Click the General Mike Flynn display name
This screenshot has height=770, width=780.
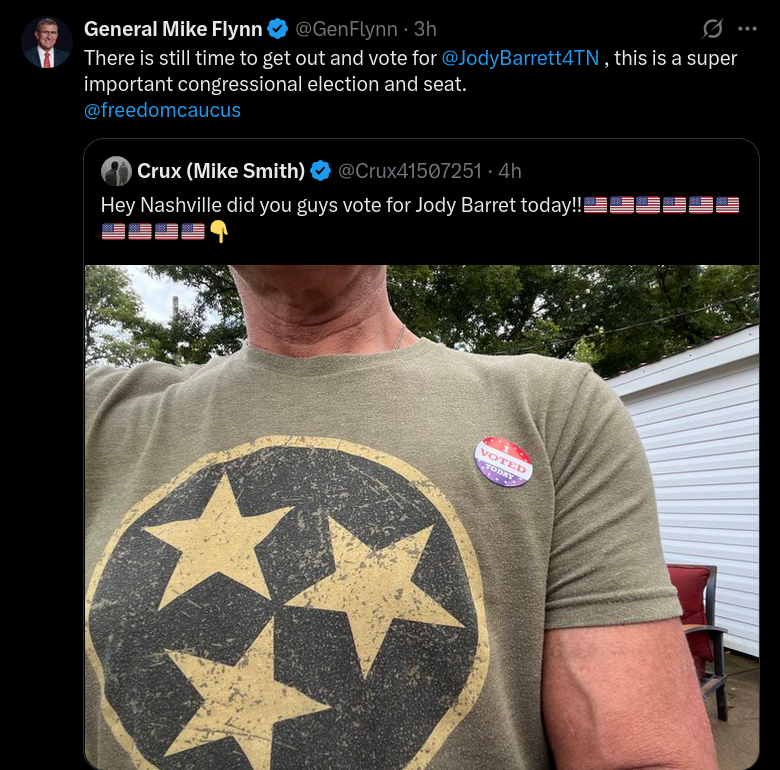tap(173, 29)
